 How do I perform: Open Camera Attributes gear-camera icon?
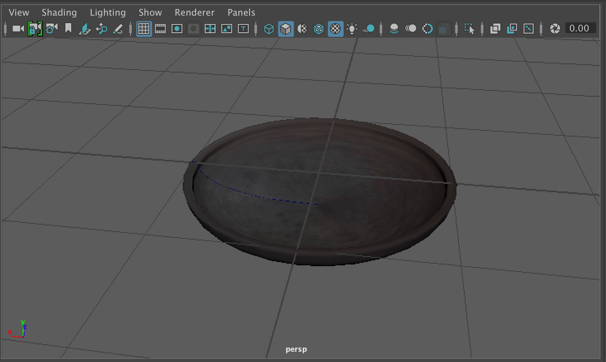coord(51,29)
